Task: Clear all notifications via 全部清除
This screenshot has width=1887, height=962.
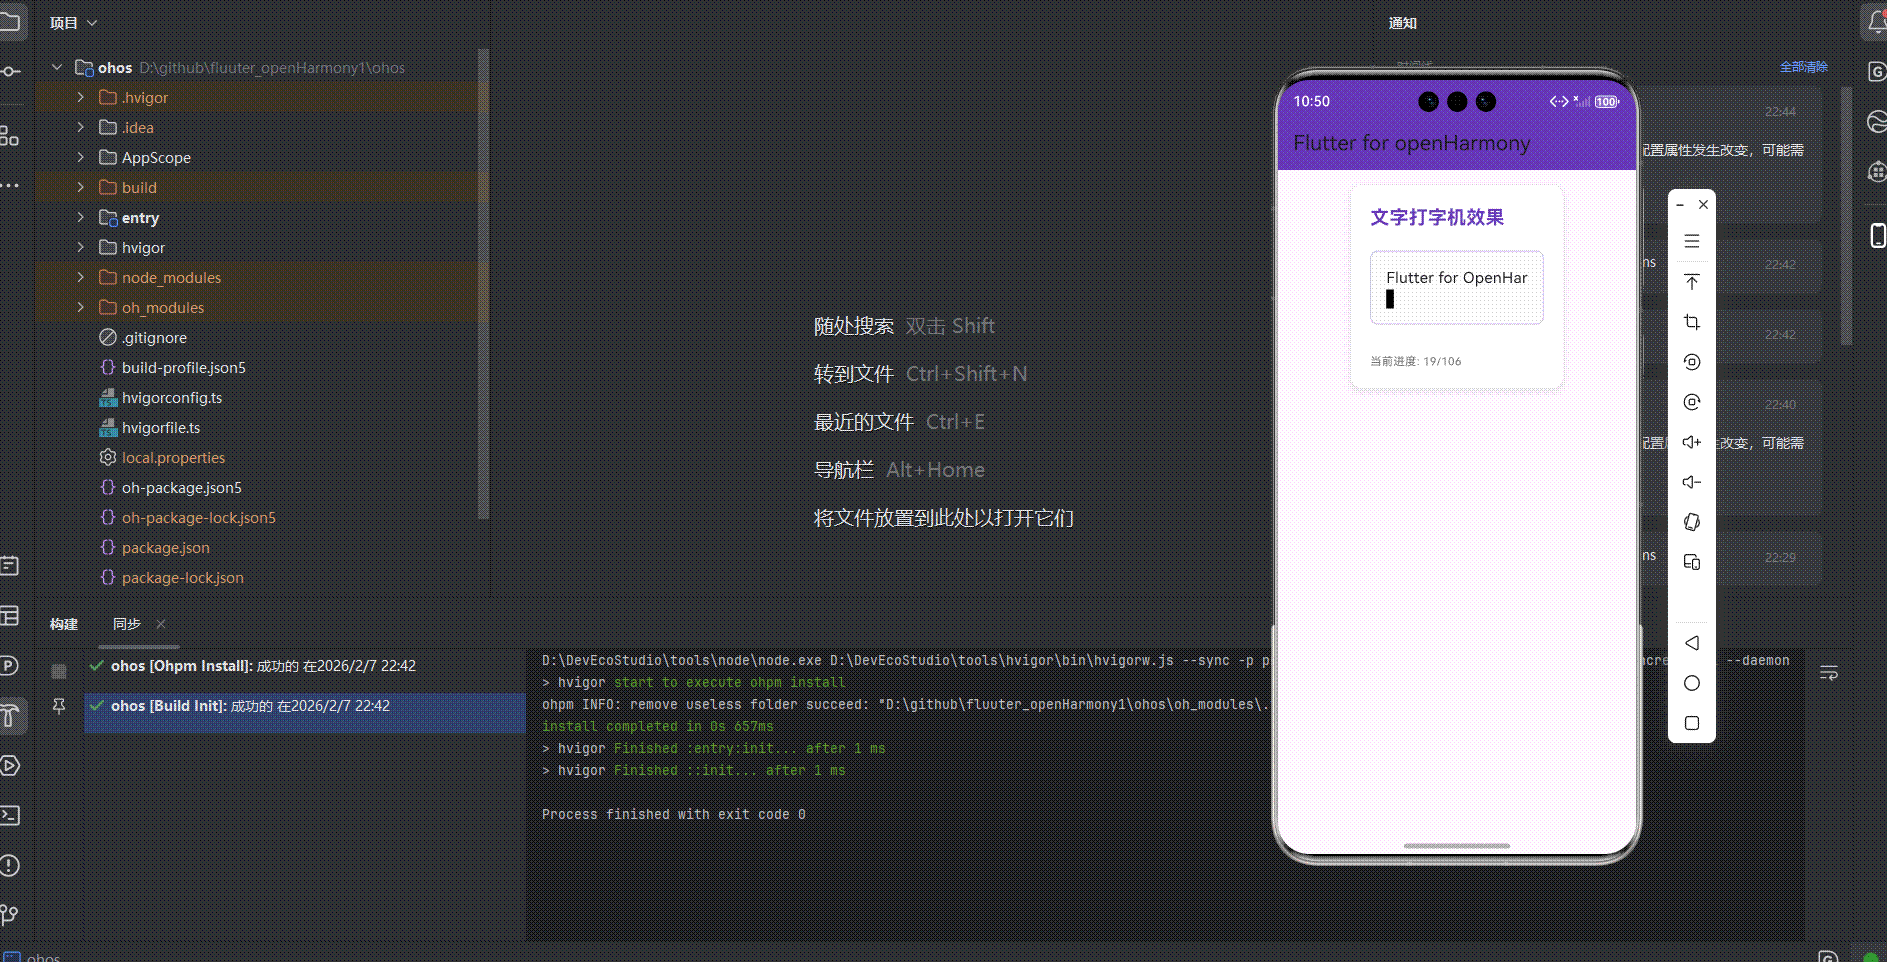Action: 1803,67
